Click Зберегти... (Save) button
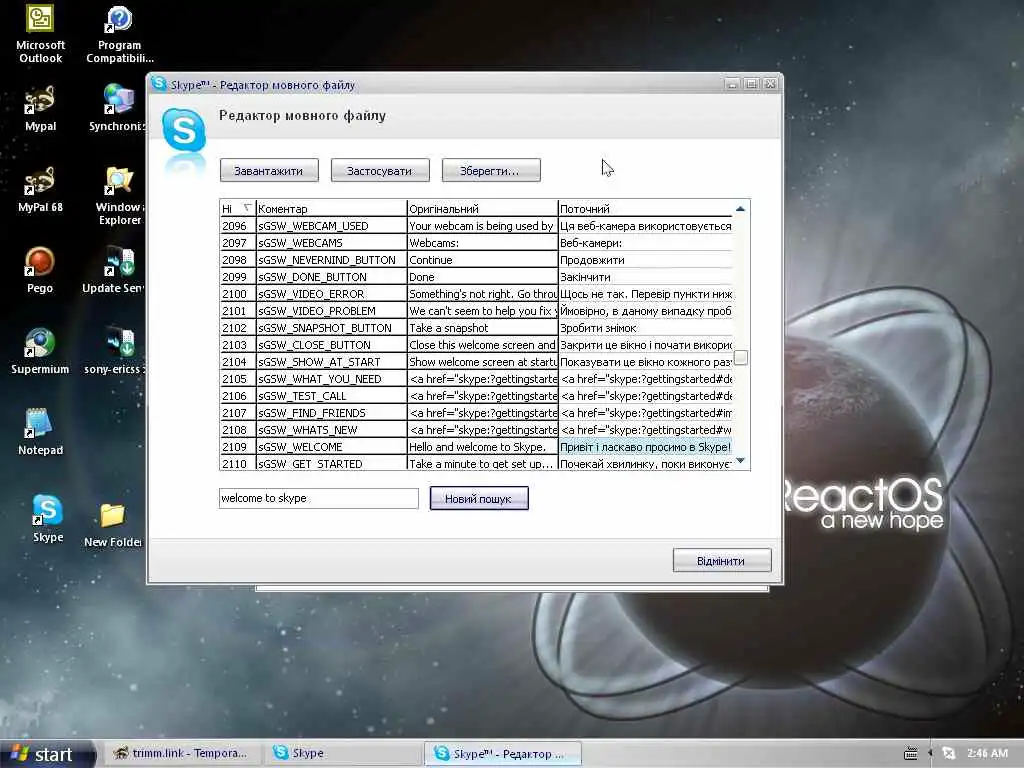 pos(491,170)
